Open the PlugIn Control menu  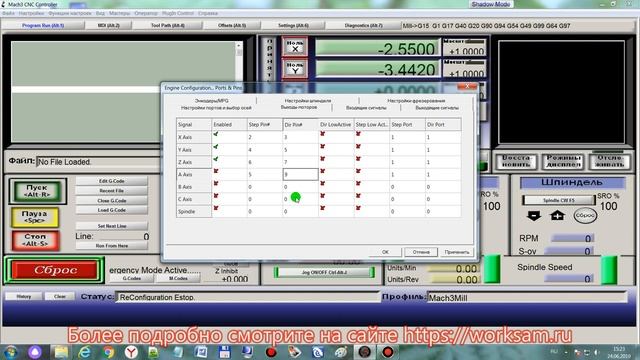coord(178,13)
